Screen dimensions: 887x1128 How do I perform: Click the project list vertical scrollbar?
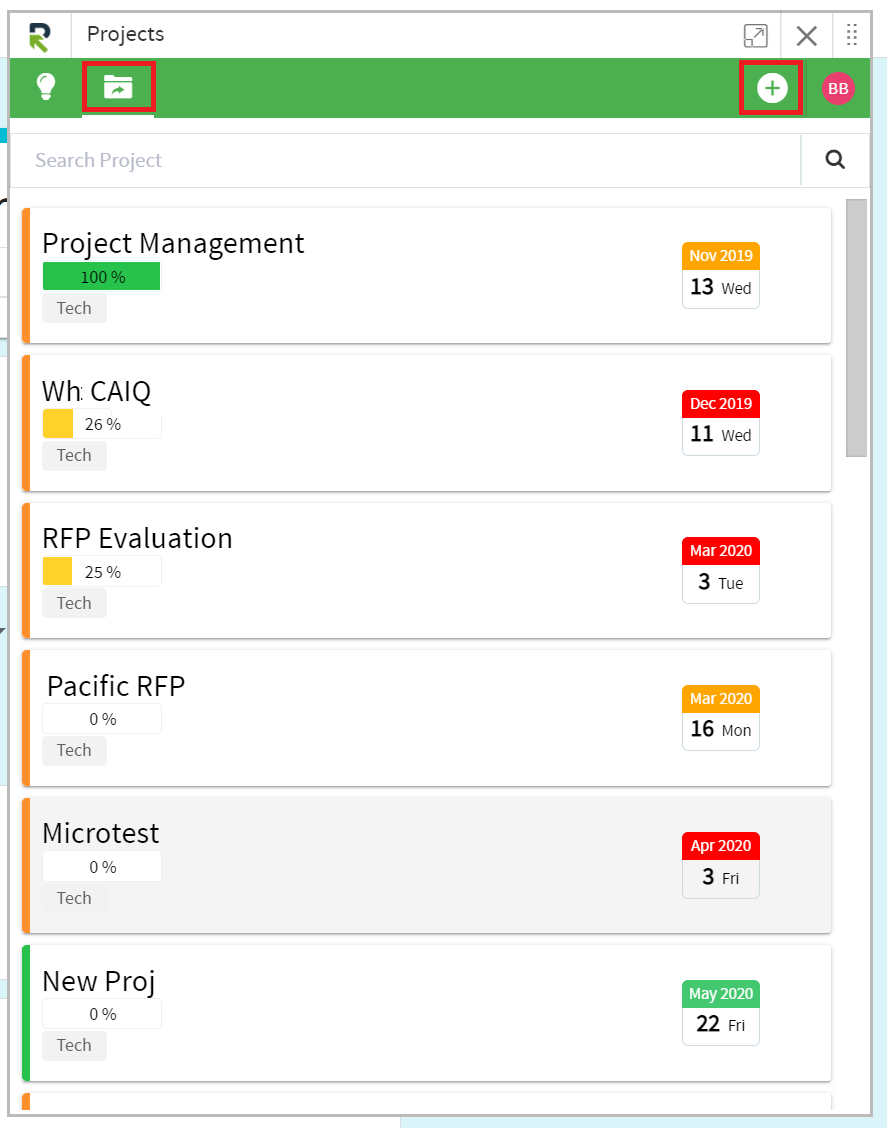tap(856, 328)
